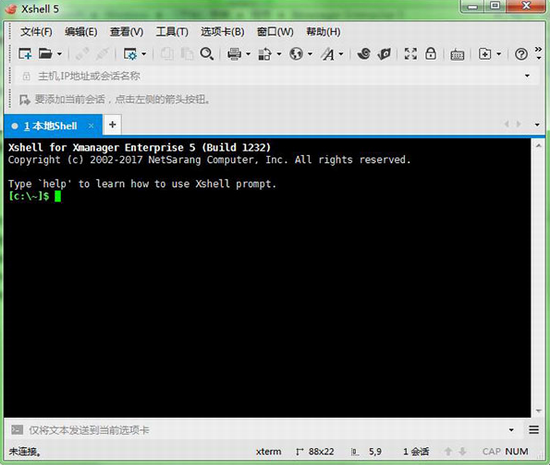
Task: Expand the address bar history dropdown
Action: (x=527, y=76)
